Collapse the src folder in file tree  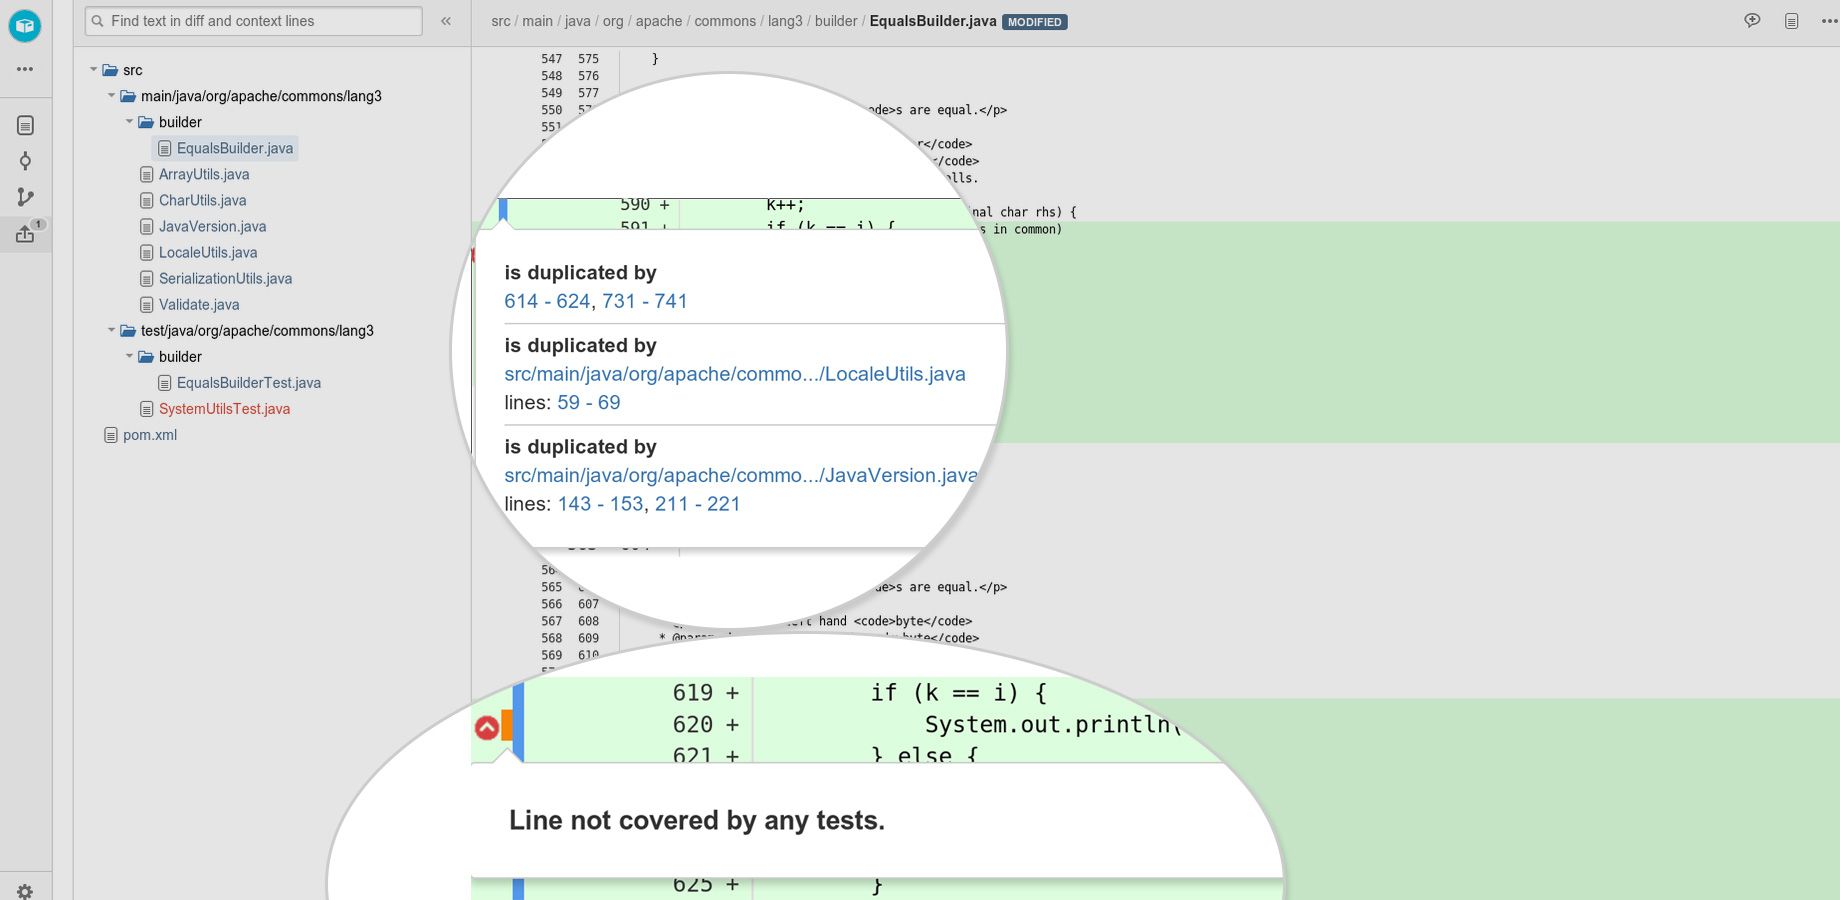[94, 70]
